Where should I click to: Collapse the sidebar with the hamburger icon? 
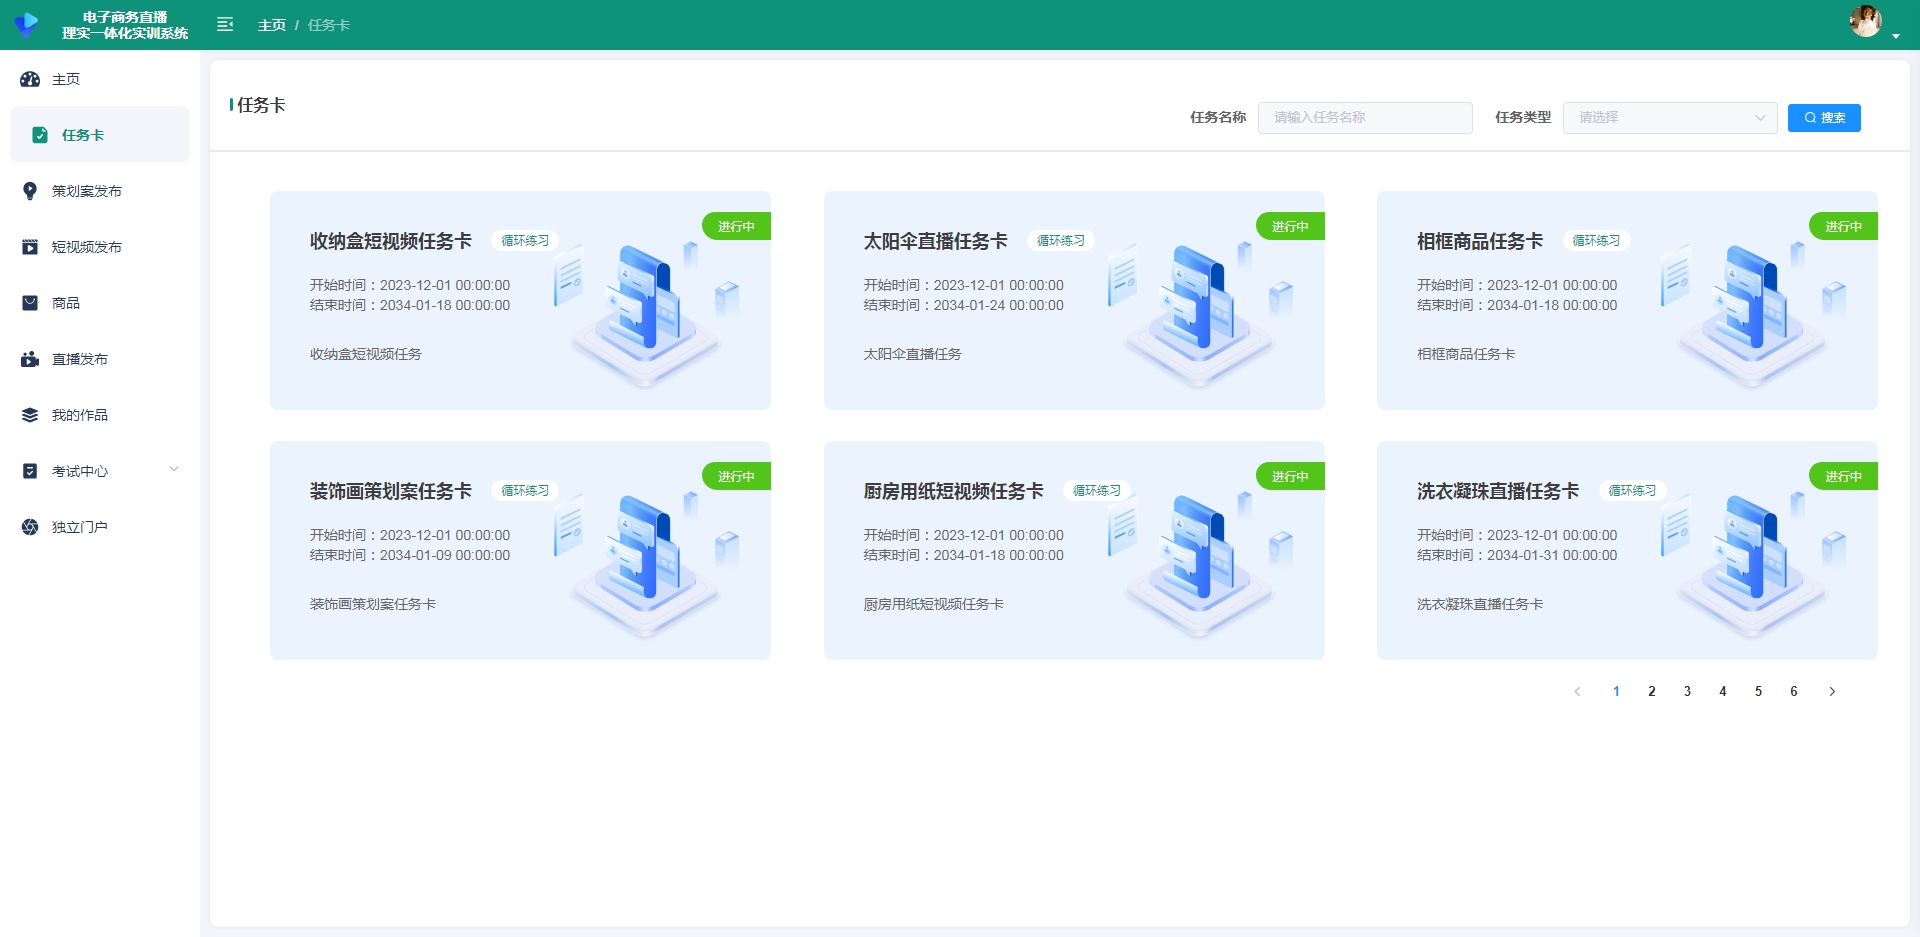point(225,25)
